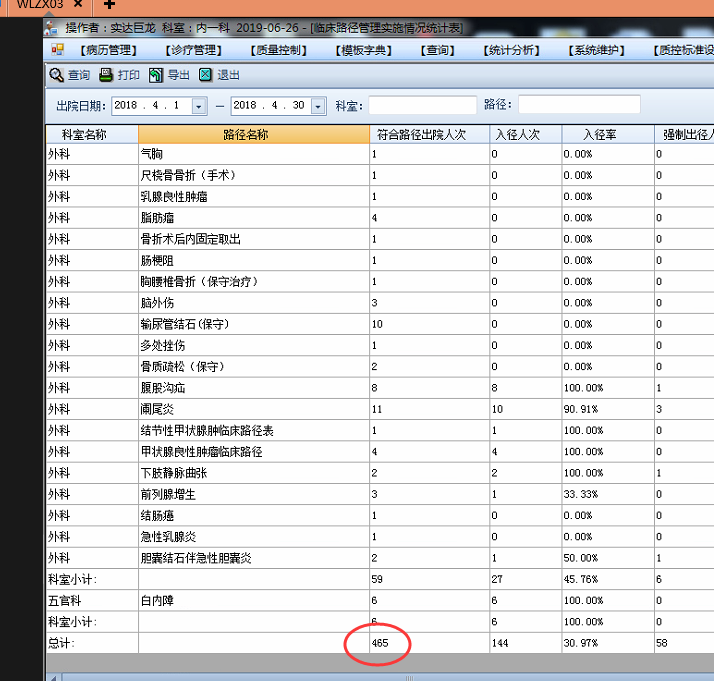This screenshot has width=714, height=681.
Task: Click the 查询 button label in toolbar
Action: tap(79, 75)
